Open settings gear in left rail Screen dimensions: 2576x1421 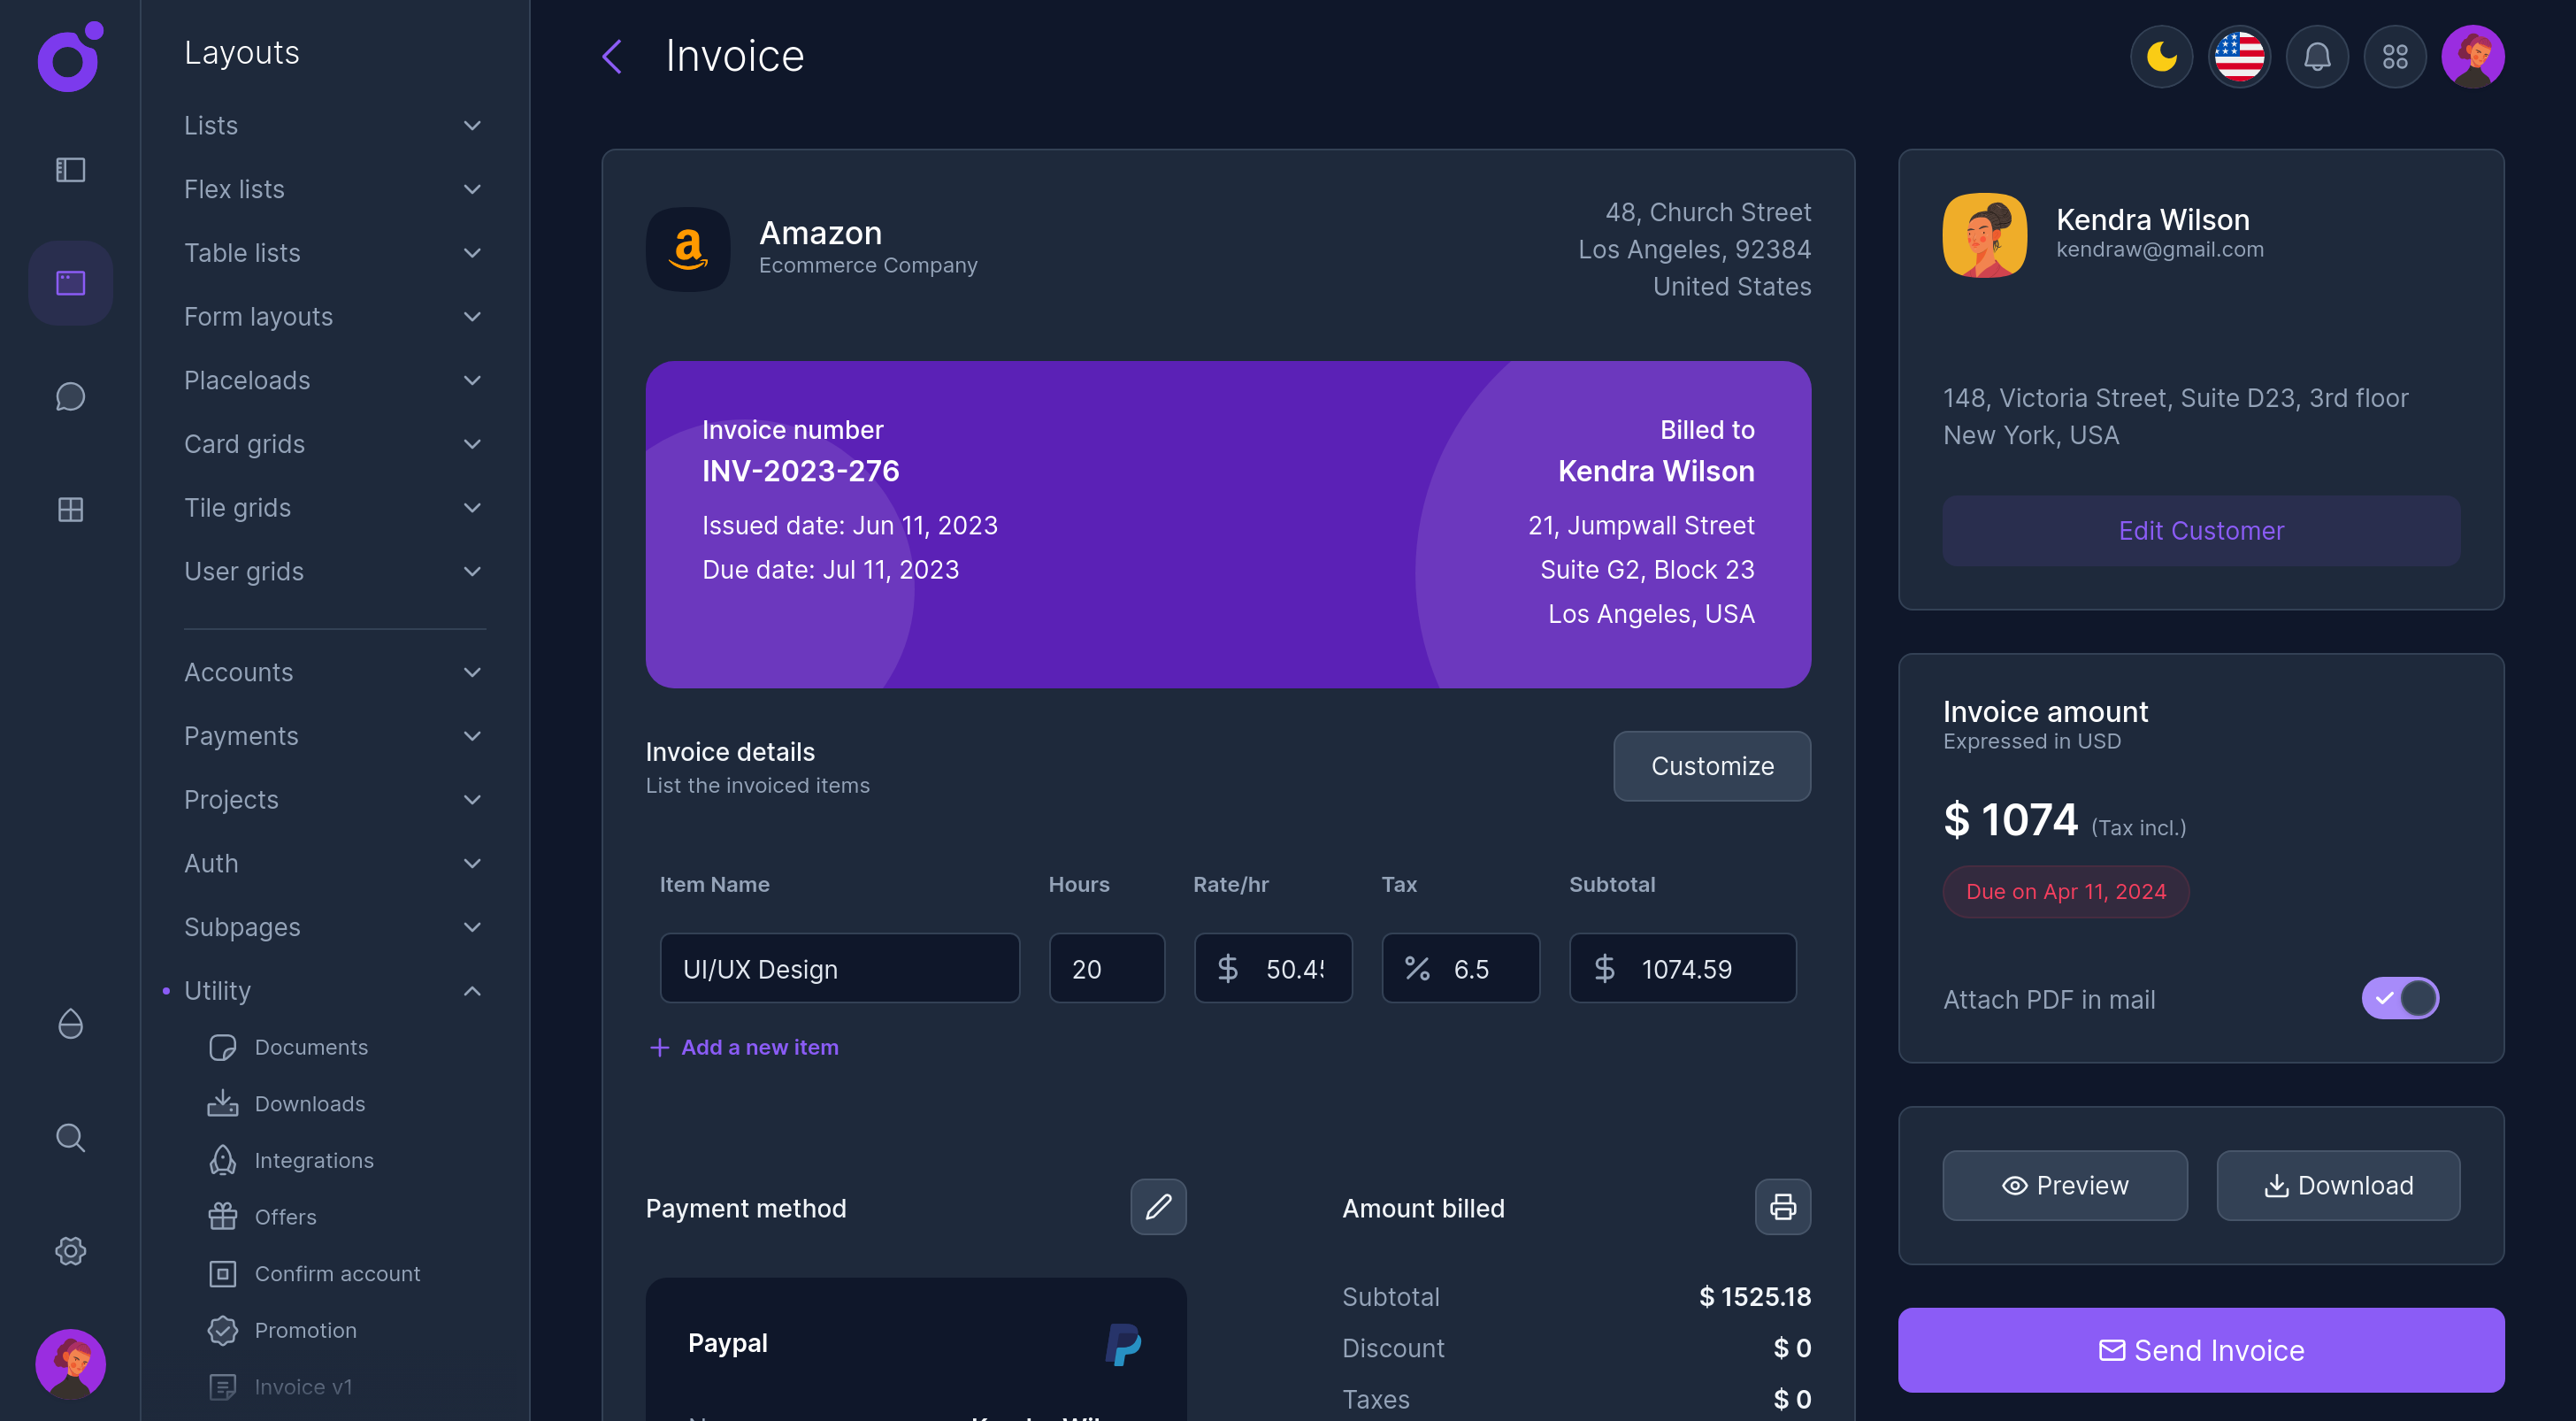[70, 1251]
